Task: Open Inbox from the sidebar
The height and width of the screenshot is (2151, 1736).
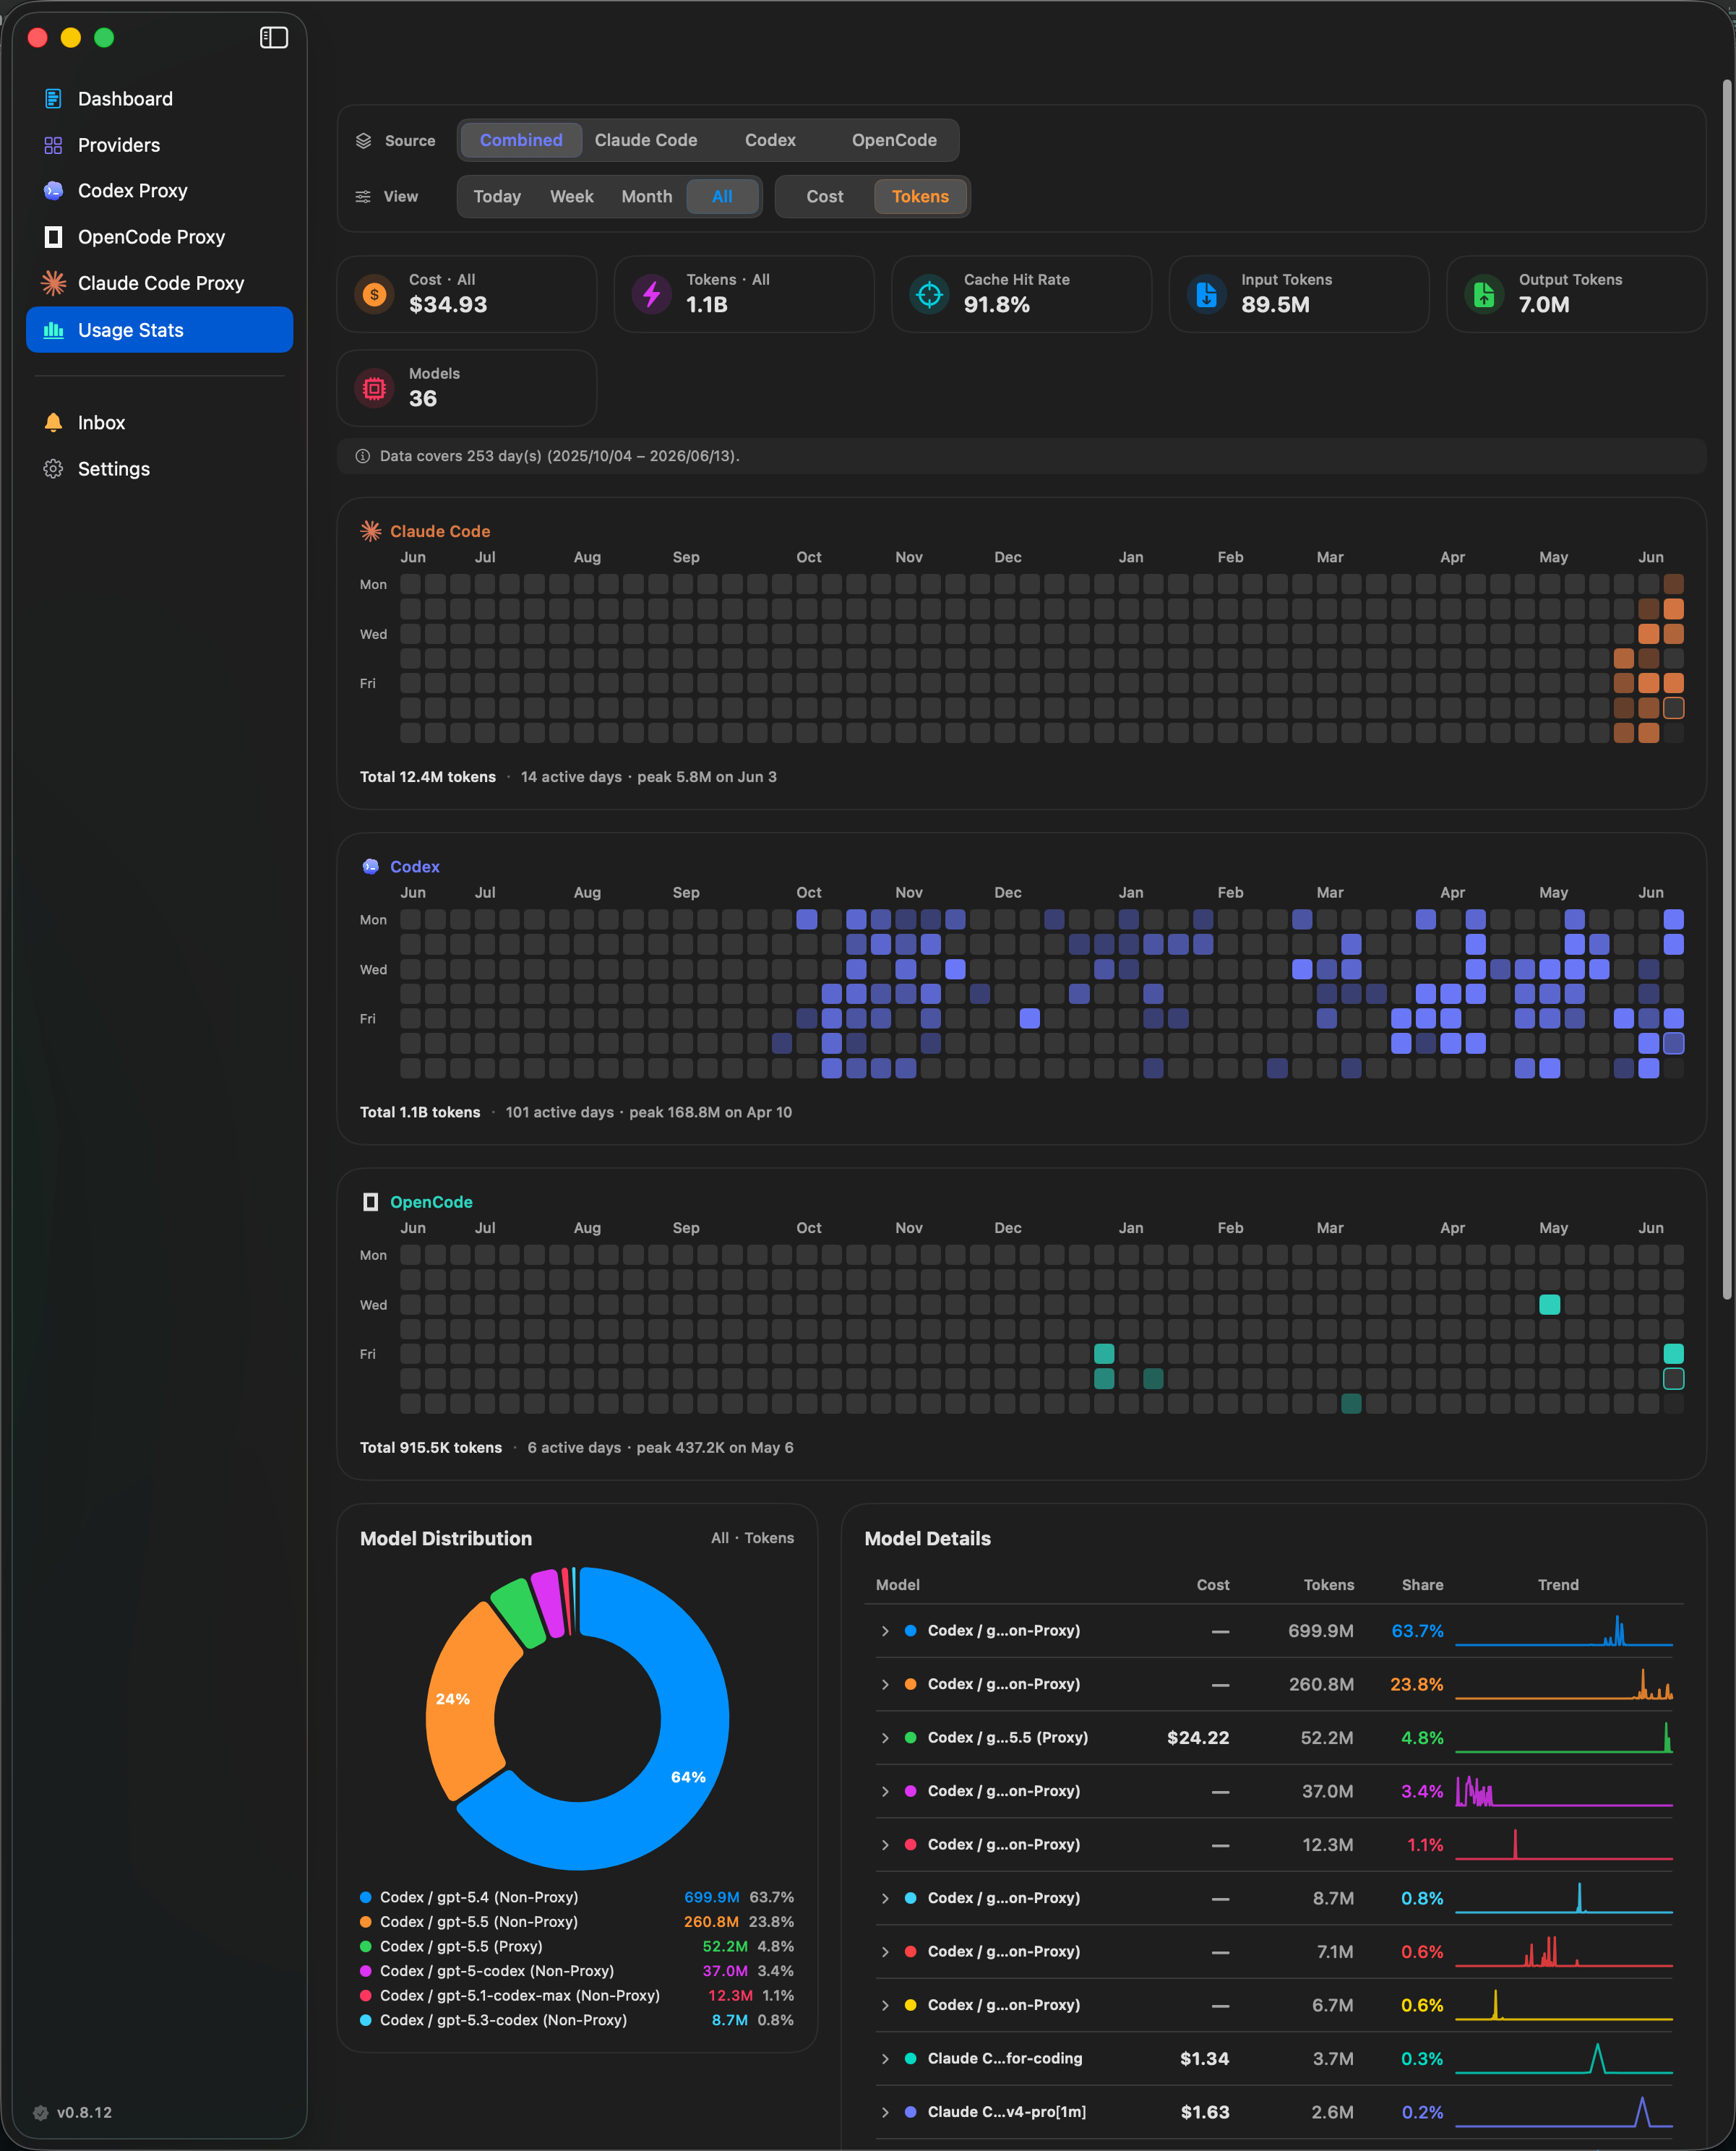Action: click(x=160, y=423)
